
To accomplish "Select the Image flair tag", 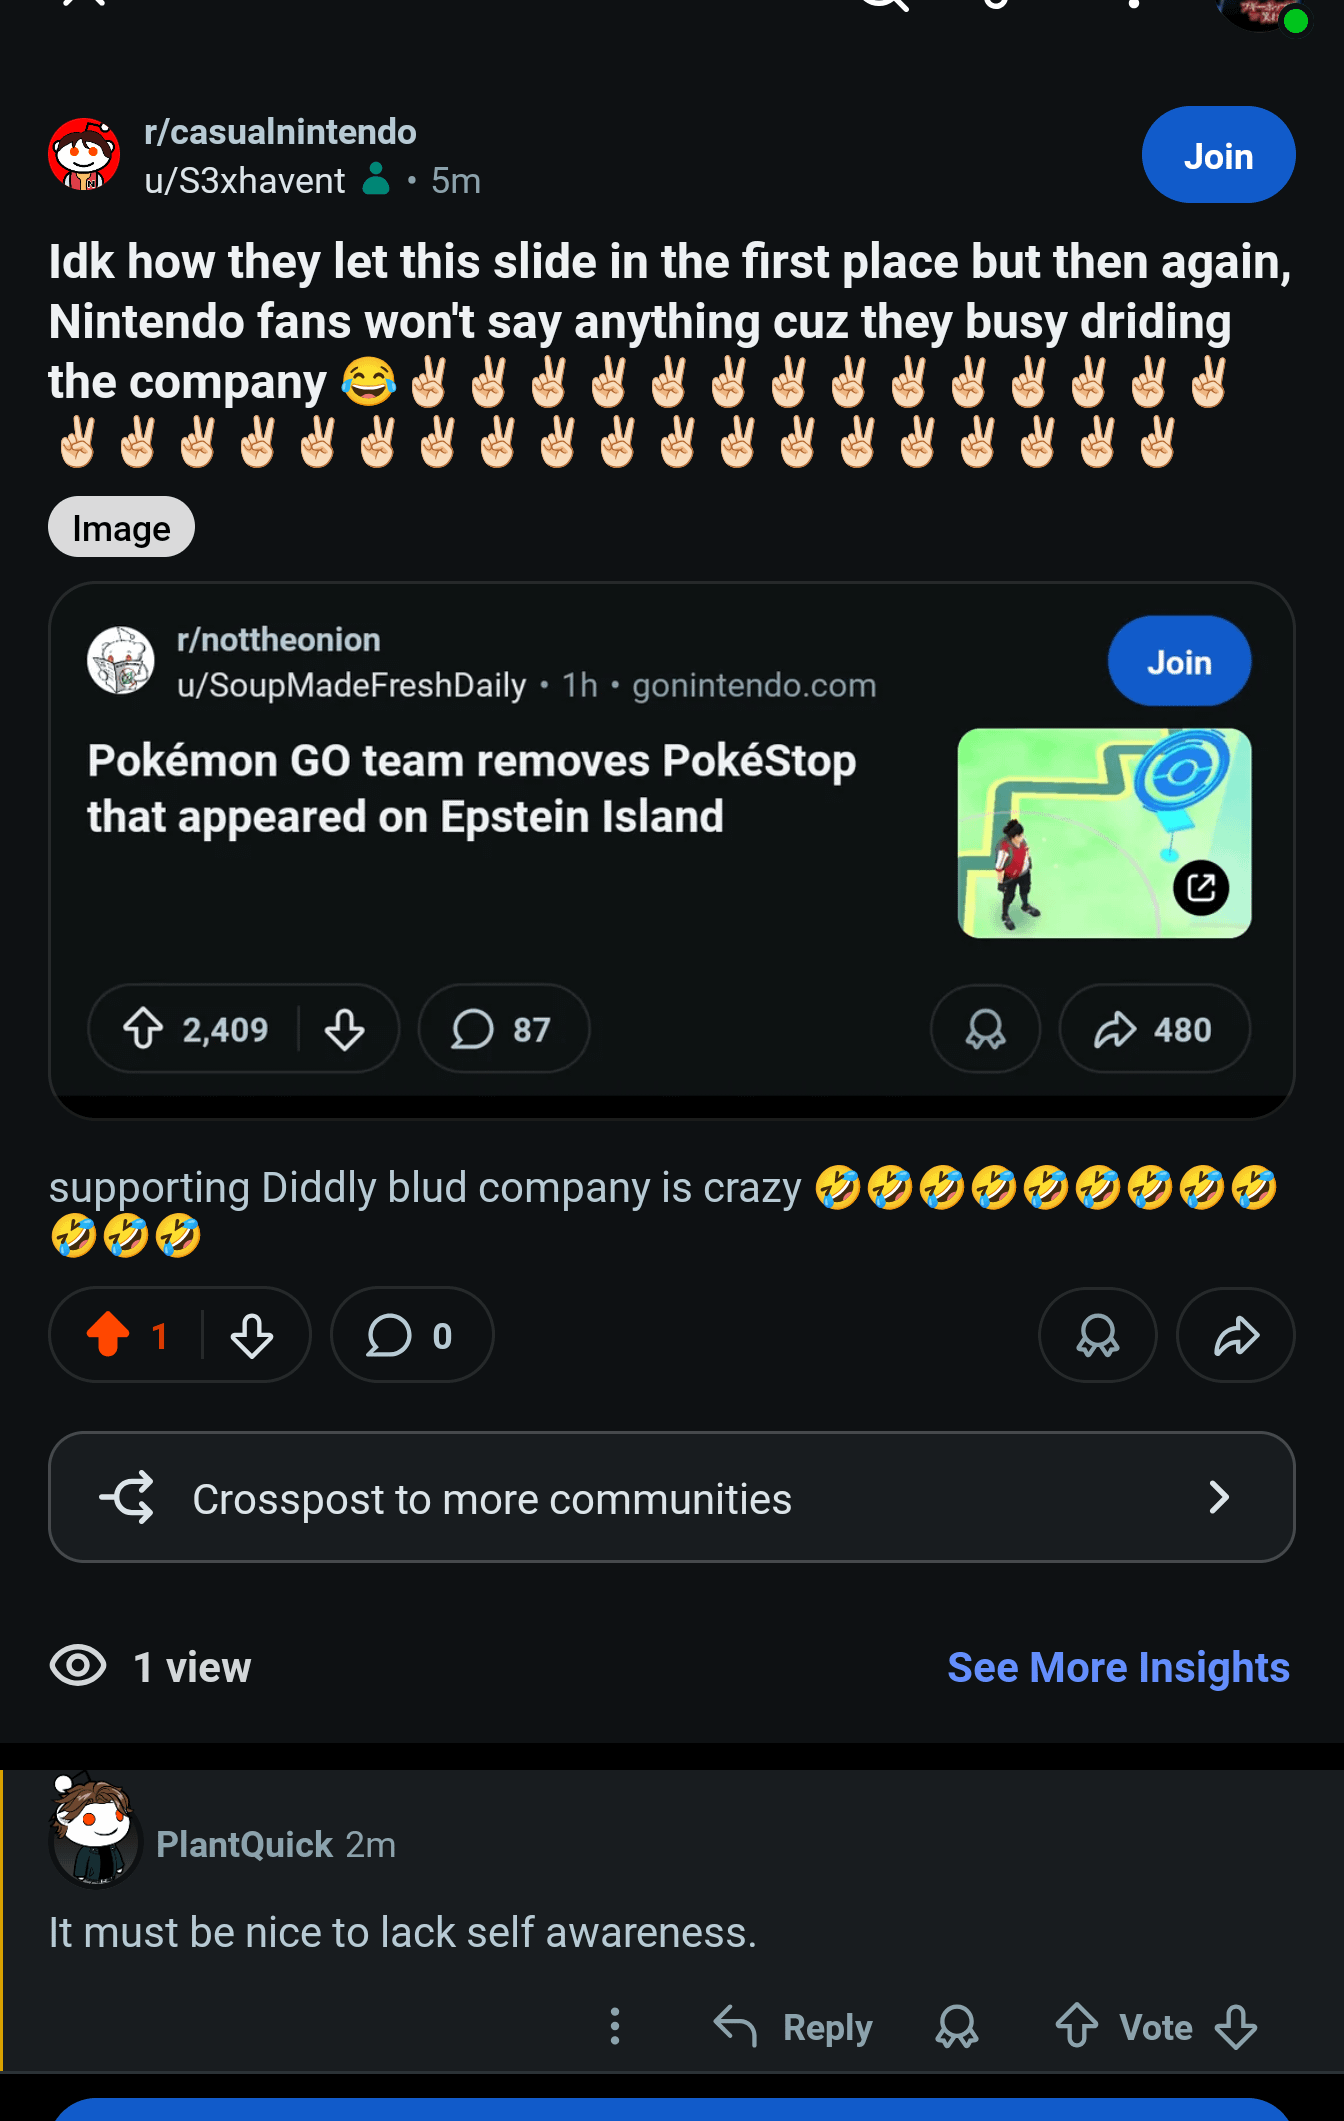I will coord(121,527).
